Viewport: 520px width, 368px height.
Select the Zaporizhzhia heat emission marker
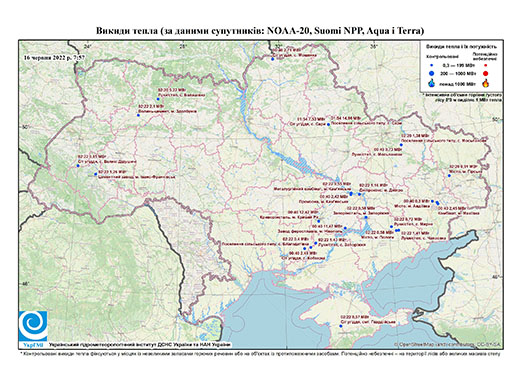[366, 217]
